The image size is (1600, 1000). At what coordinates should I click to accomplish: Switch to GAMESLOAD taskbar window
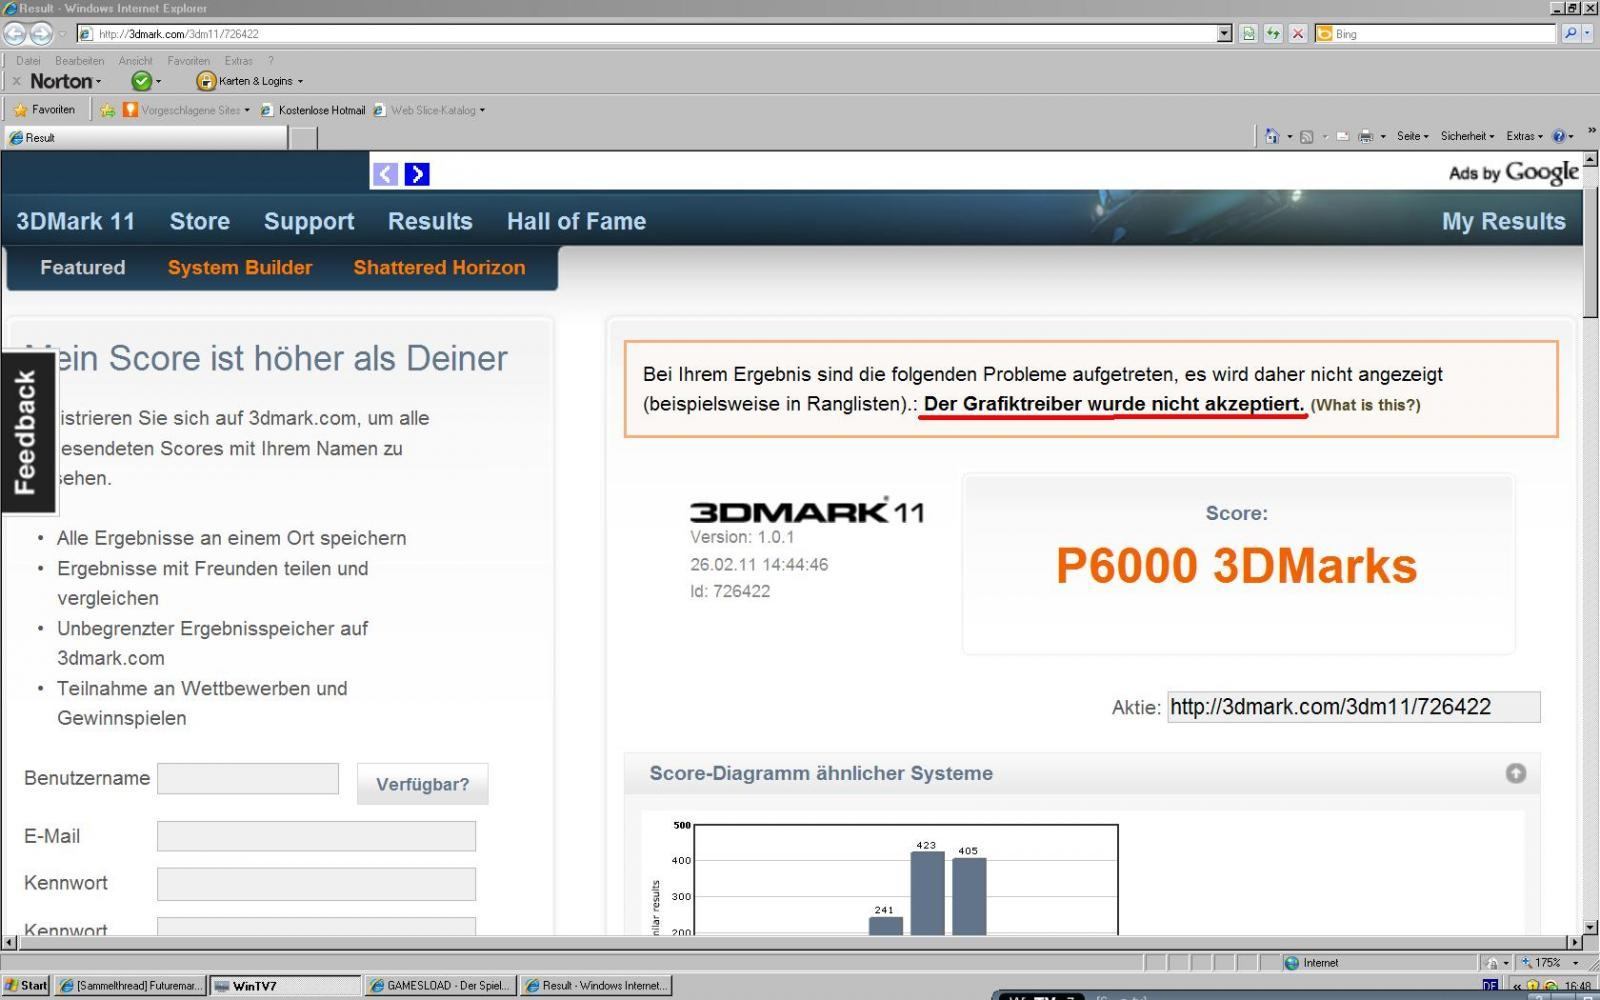click(441, 985)
